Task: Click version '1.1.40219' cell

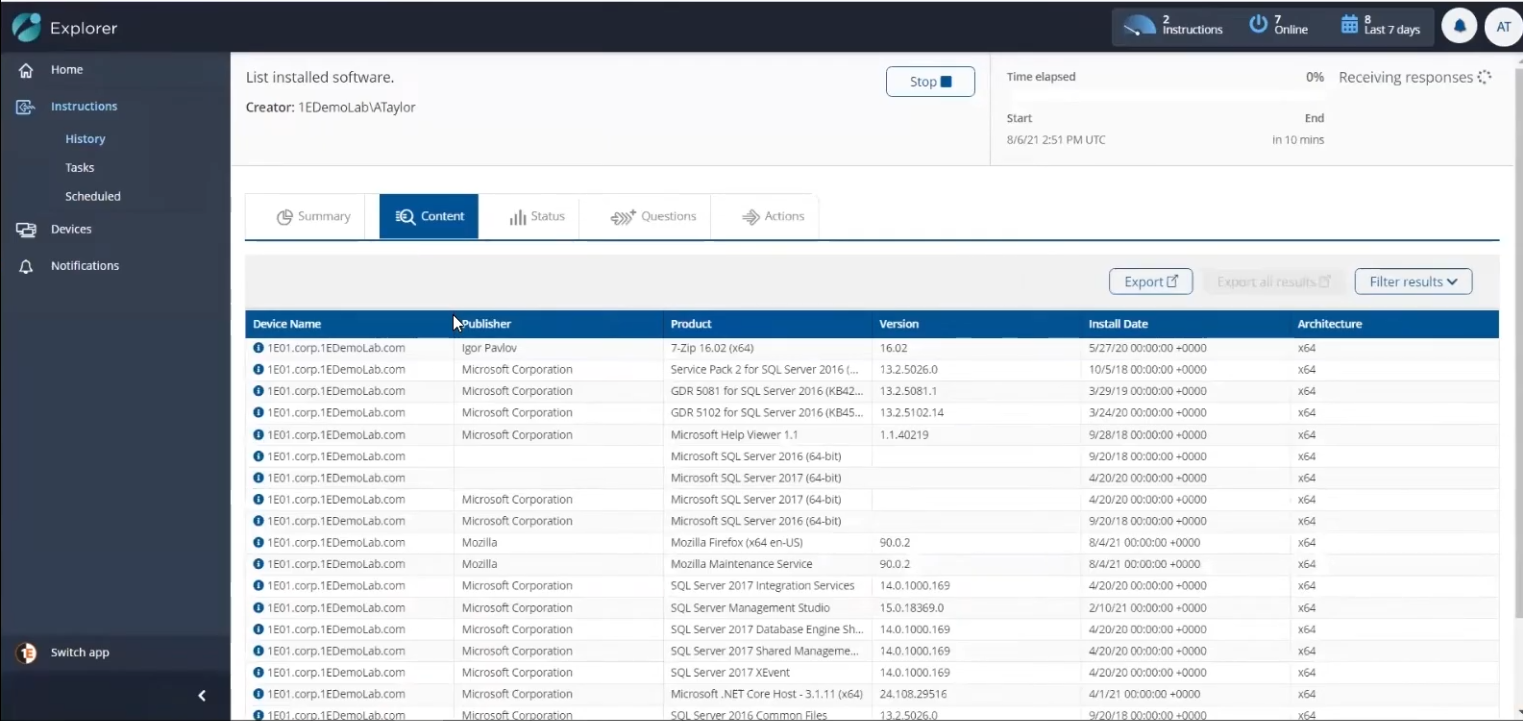Action: 904,435
